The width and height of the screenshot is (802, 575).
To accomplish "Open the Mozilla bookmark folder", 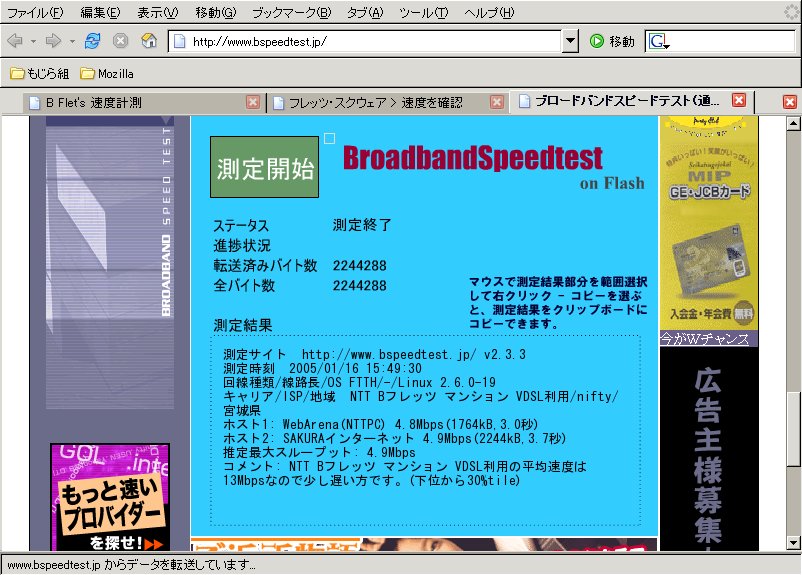I will pyautogui.click(x=107, y=74).
